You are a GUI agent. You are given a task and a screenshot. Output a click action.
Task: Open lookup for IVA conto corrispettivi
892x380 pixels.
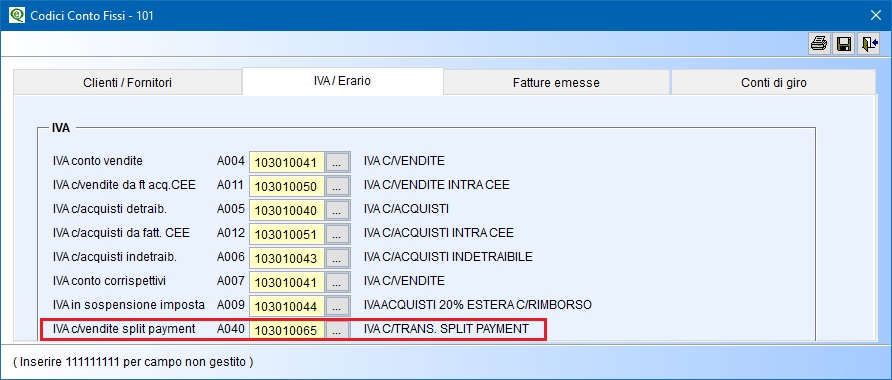[337, 282]
